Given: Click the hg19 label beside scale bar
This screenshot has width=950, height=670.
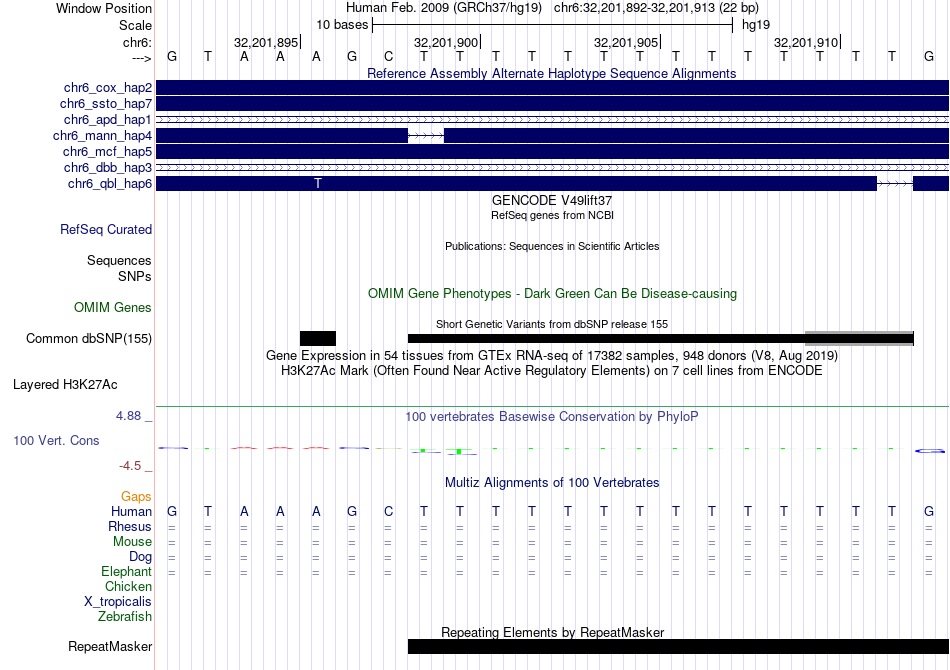Looking at the screenshot, I should (x=756, y=25).
